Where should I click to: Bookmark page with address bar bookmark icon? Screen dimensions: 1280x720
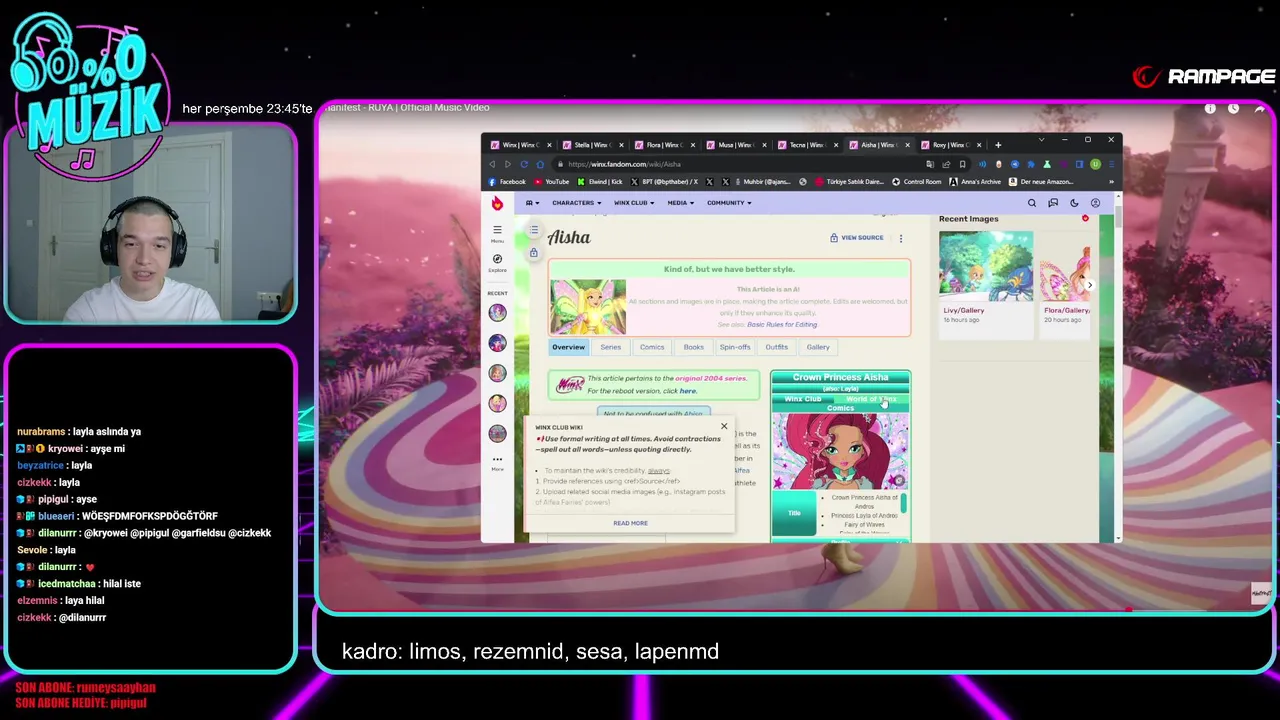pos(962,164)
